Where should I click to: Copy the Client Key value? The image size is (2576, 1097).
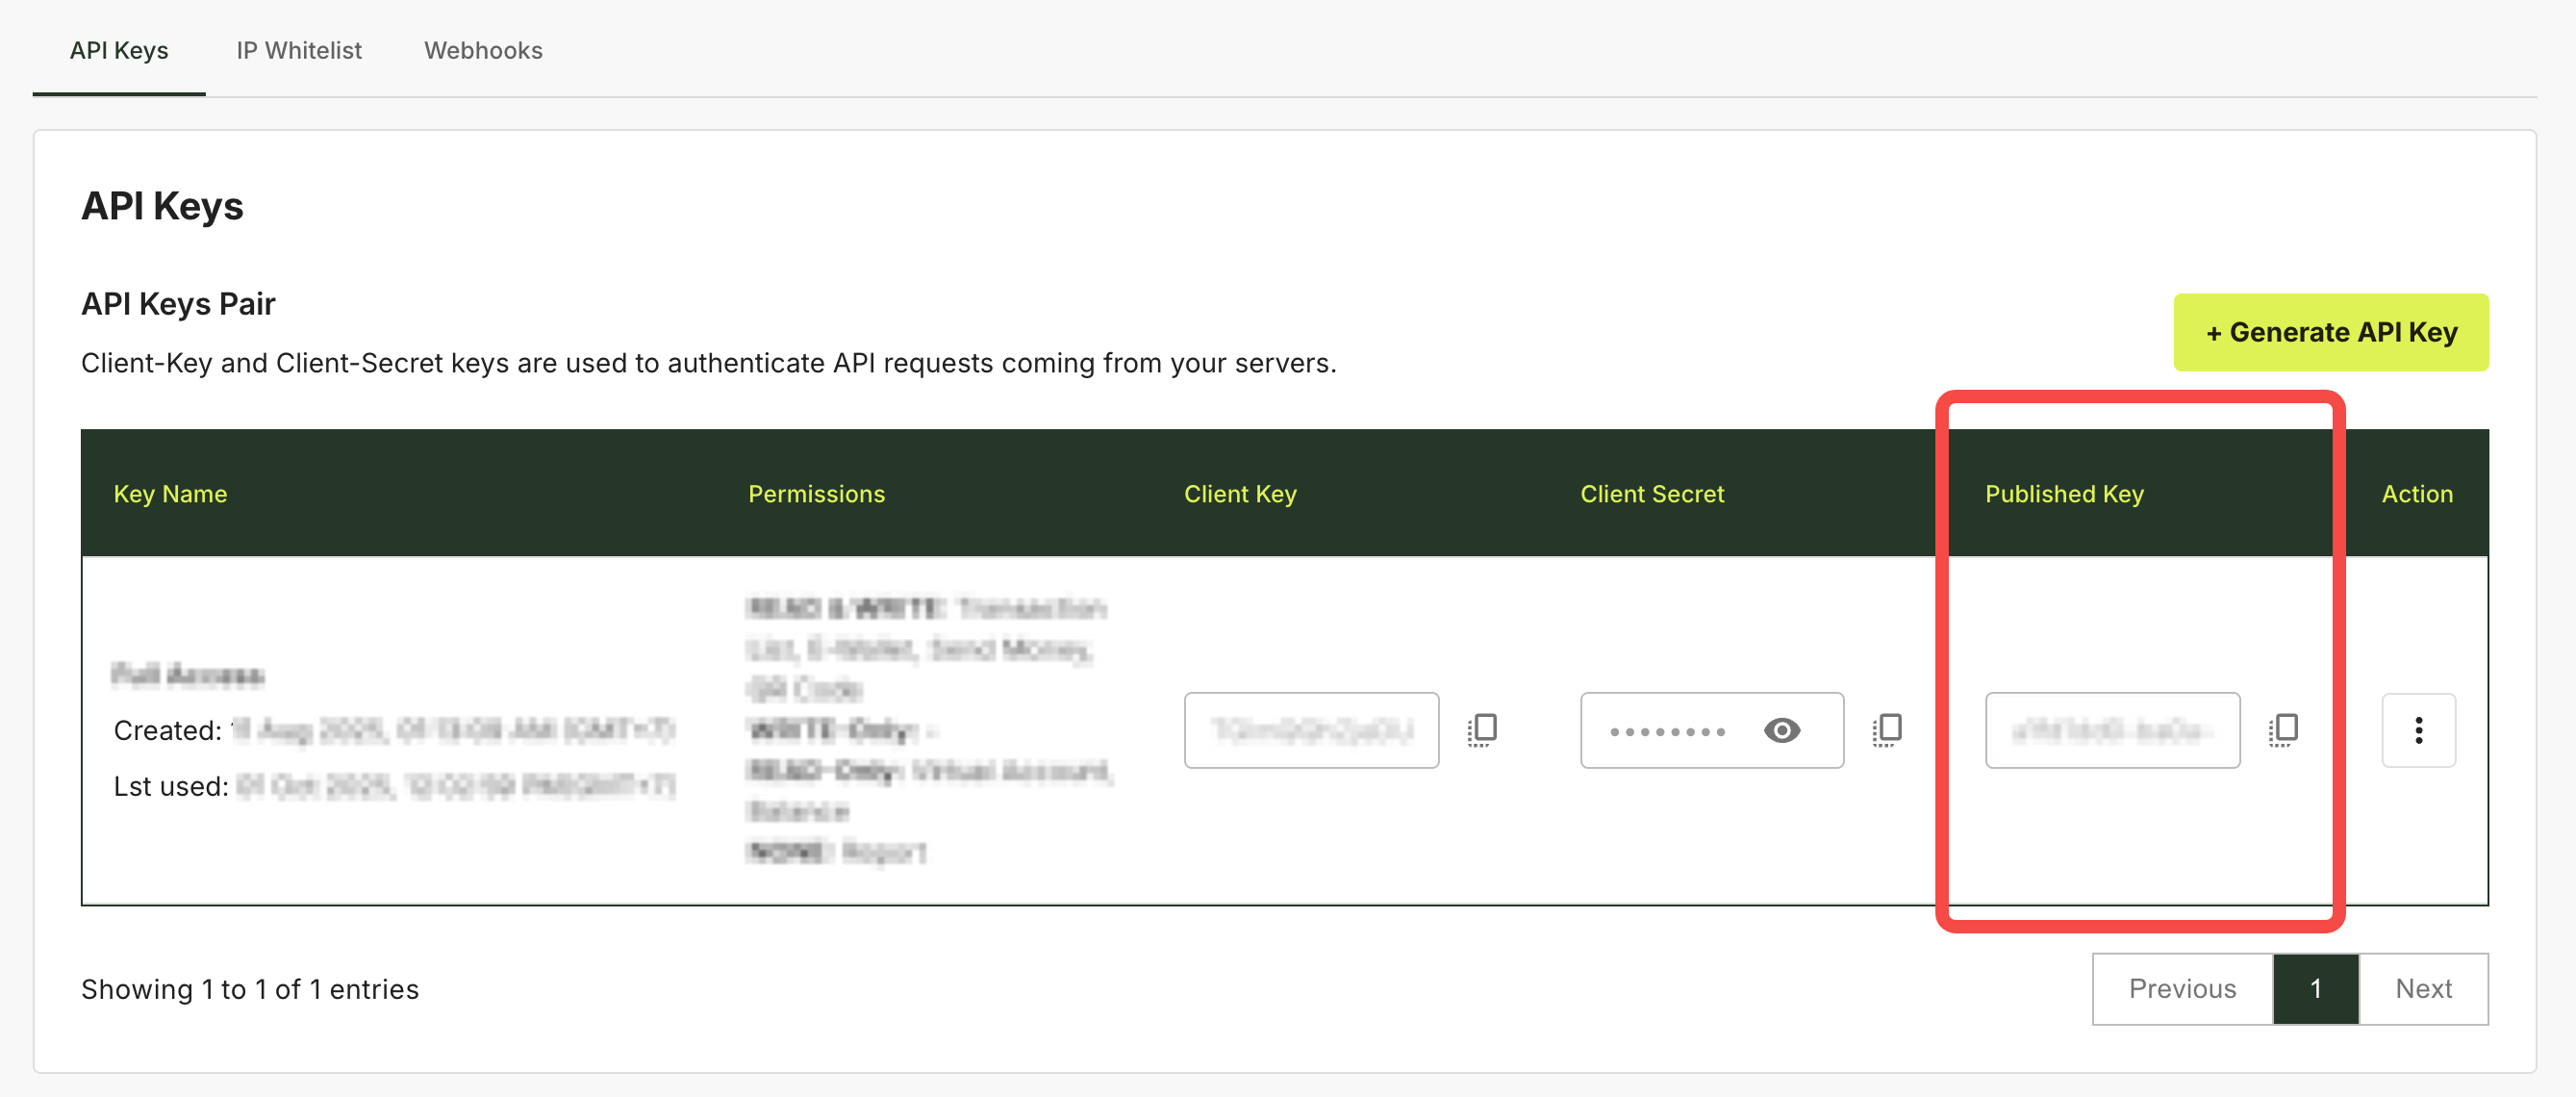coord(1483,730)
